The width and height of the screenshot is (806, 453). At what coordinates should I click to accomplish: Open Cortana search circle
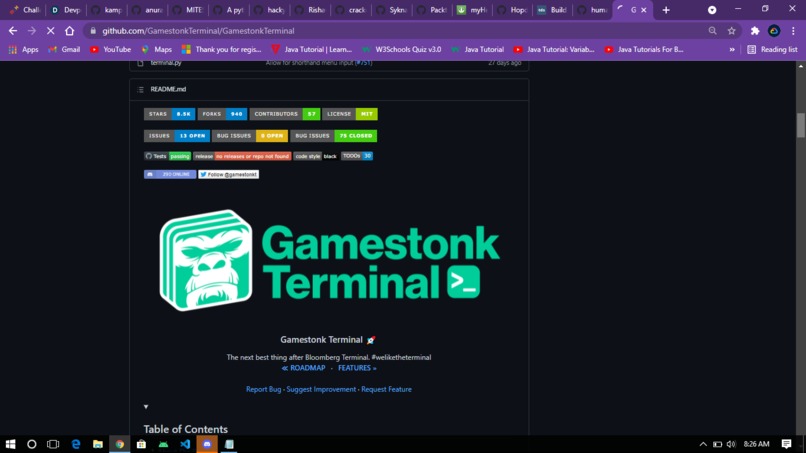(x=32, y=444)
